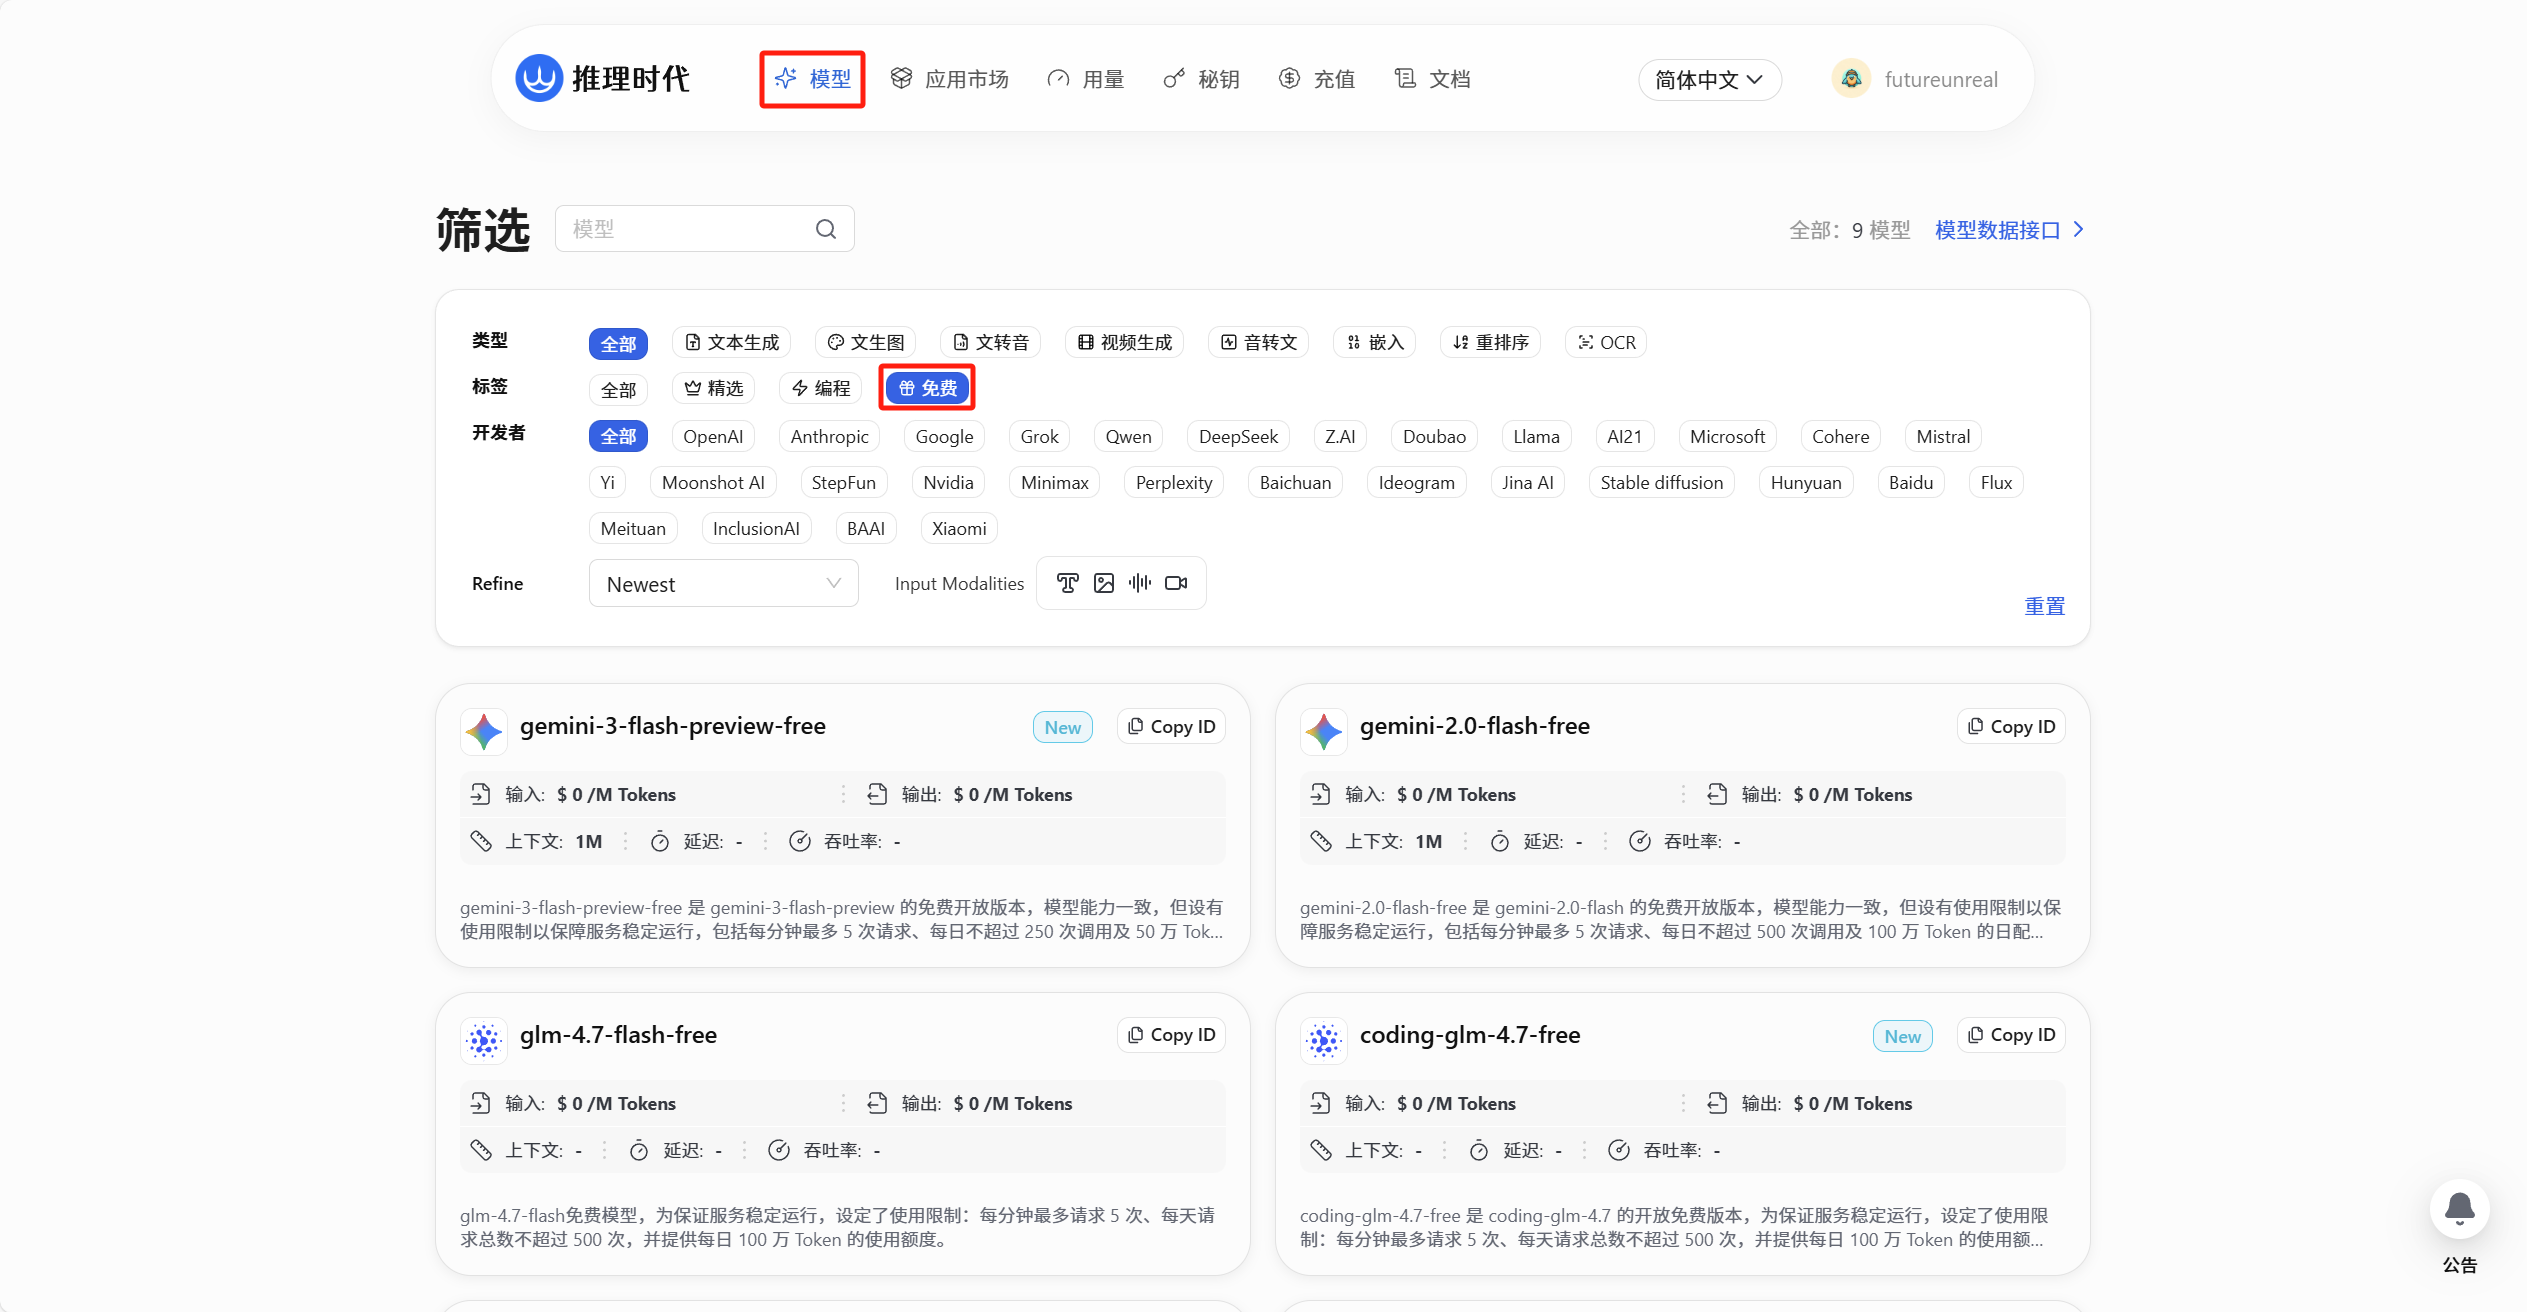Viewport: 2527px width, 1312px height.
Task: Toggle the 免费 free tag
Action: click(x=928, y=388)
